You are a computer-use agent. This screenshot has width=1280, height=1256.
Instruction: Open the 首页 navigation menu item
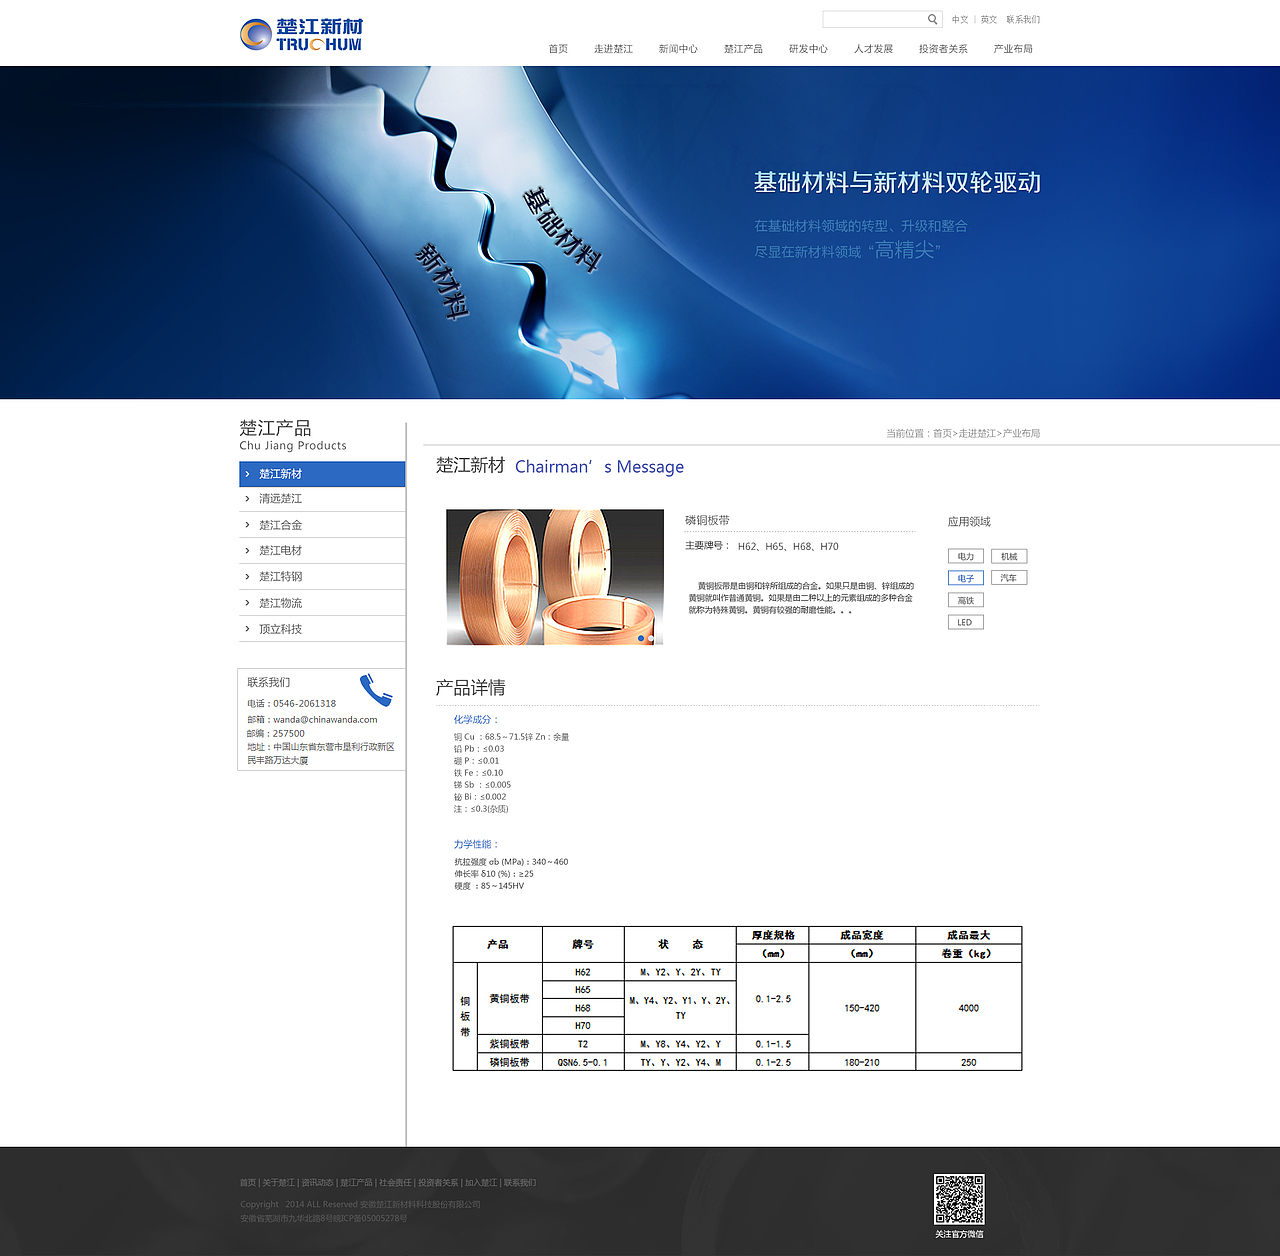coord(558,49)
